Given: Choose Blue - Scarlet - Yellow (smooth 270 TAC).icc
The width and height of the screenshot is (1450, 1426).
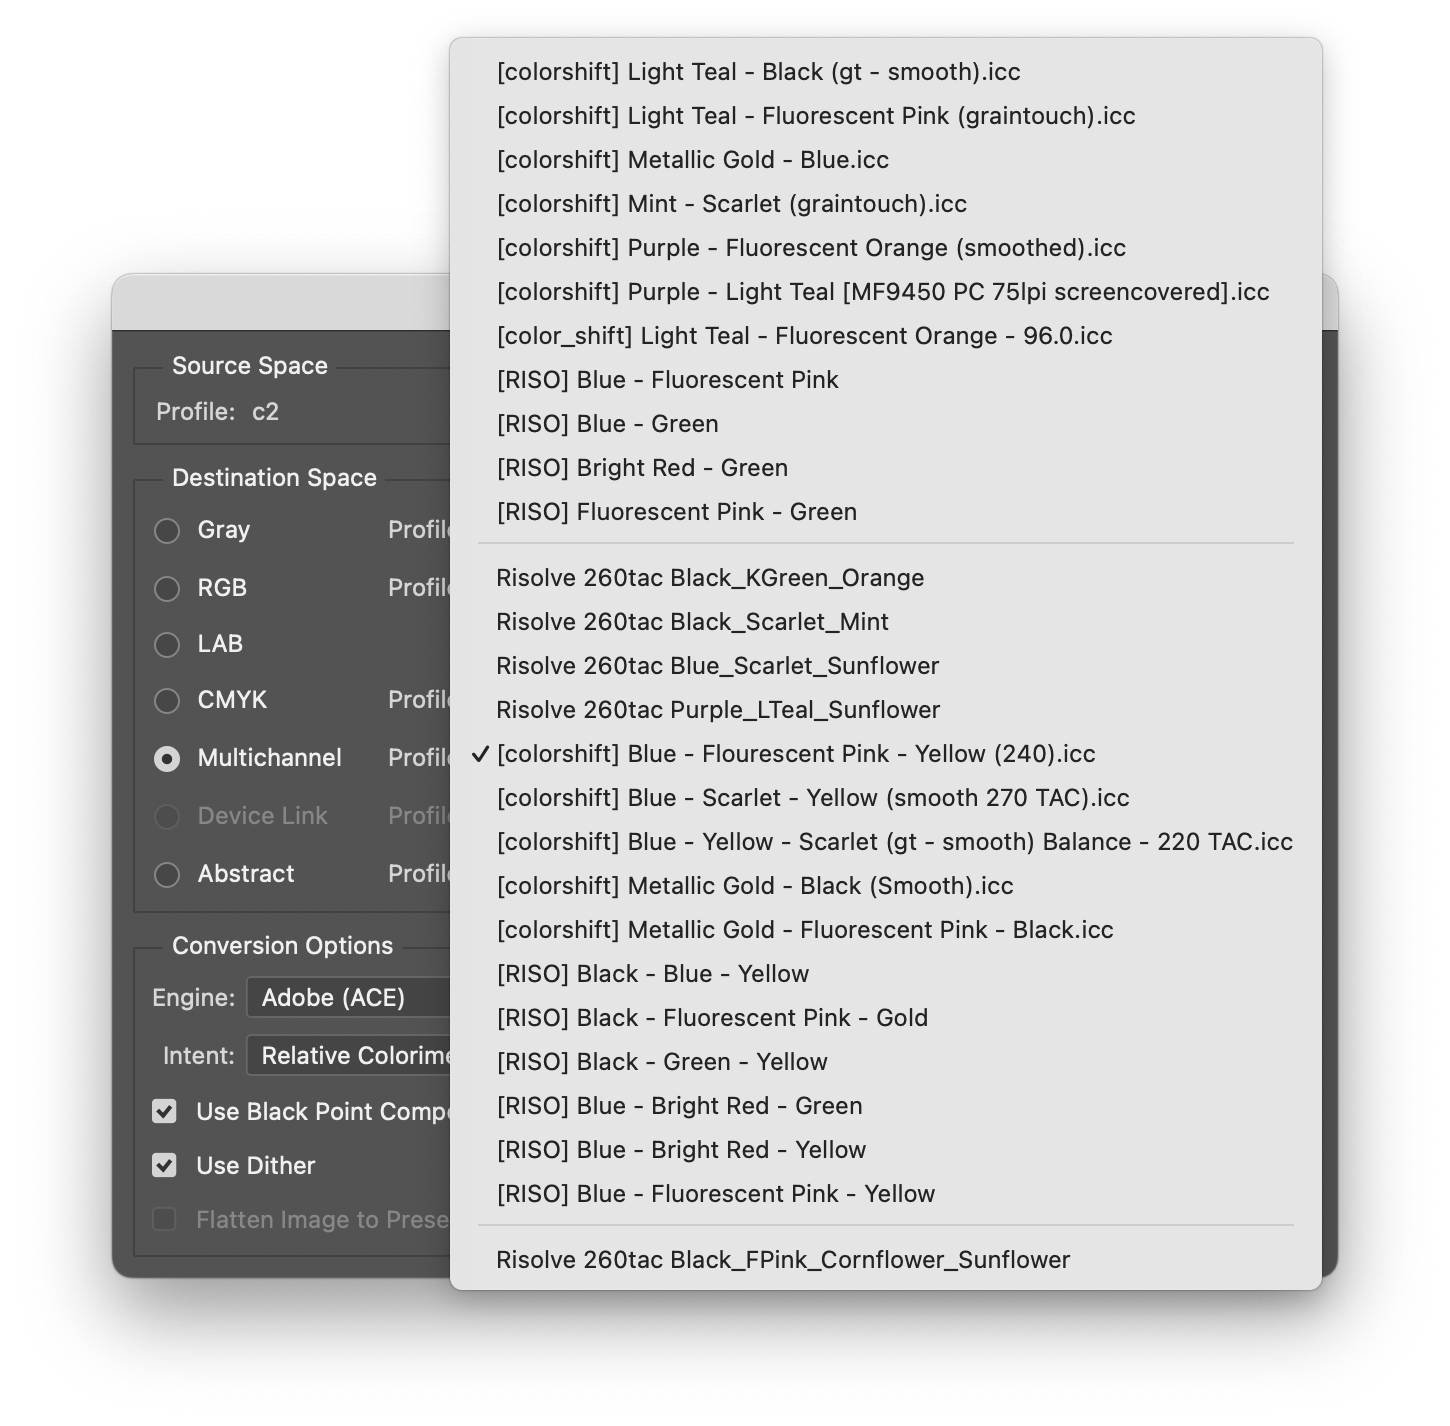Looking at the screenshot, I should point(886,798).
